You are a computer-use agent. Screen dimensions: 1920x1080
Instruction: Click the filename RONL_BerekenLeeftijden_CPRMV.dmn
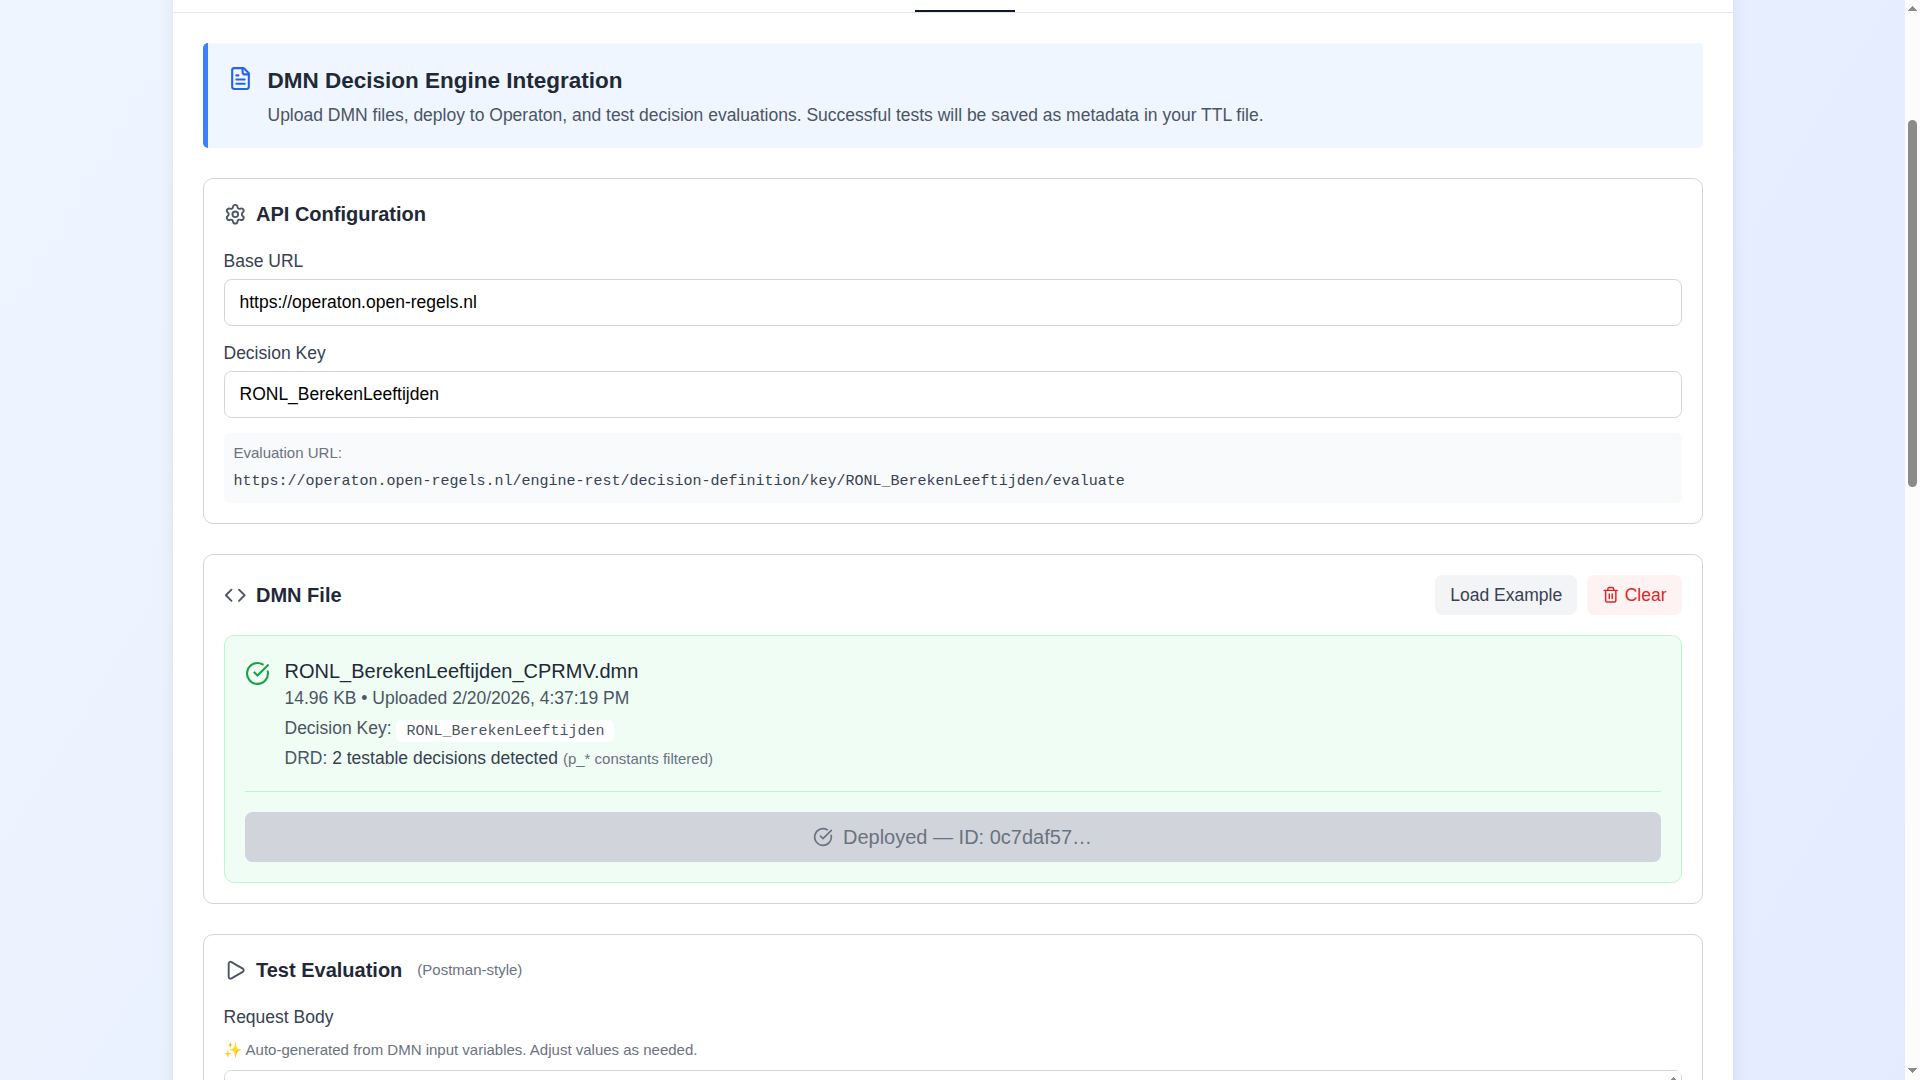461,671
